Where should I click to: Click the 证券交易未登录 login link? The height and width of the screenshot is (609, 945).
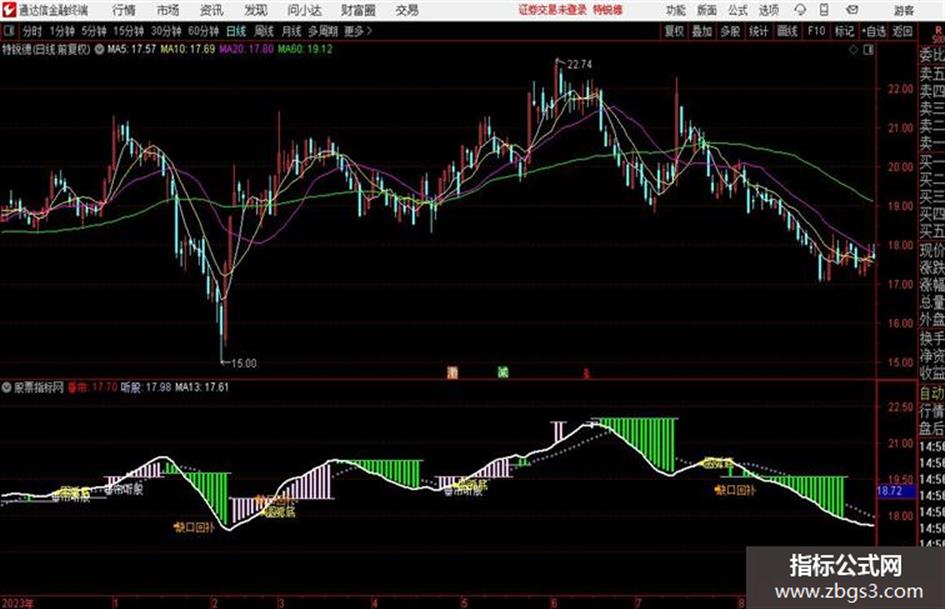pyautogui.click(x=553, y=10)
